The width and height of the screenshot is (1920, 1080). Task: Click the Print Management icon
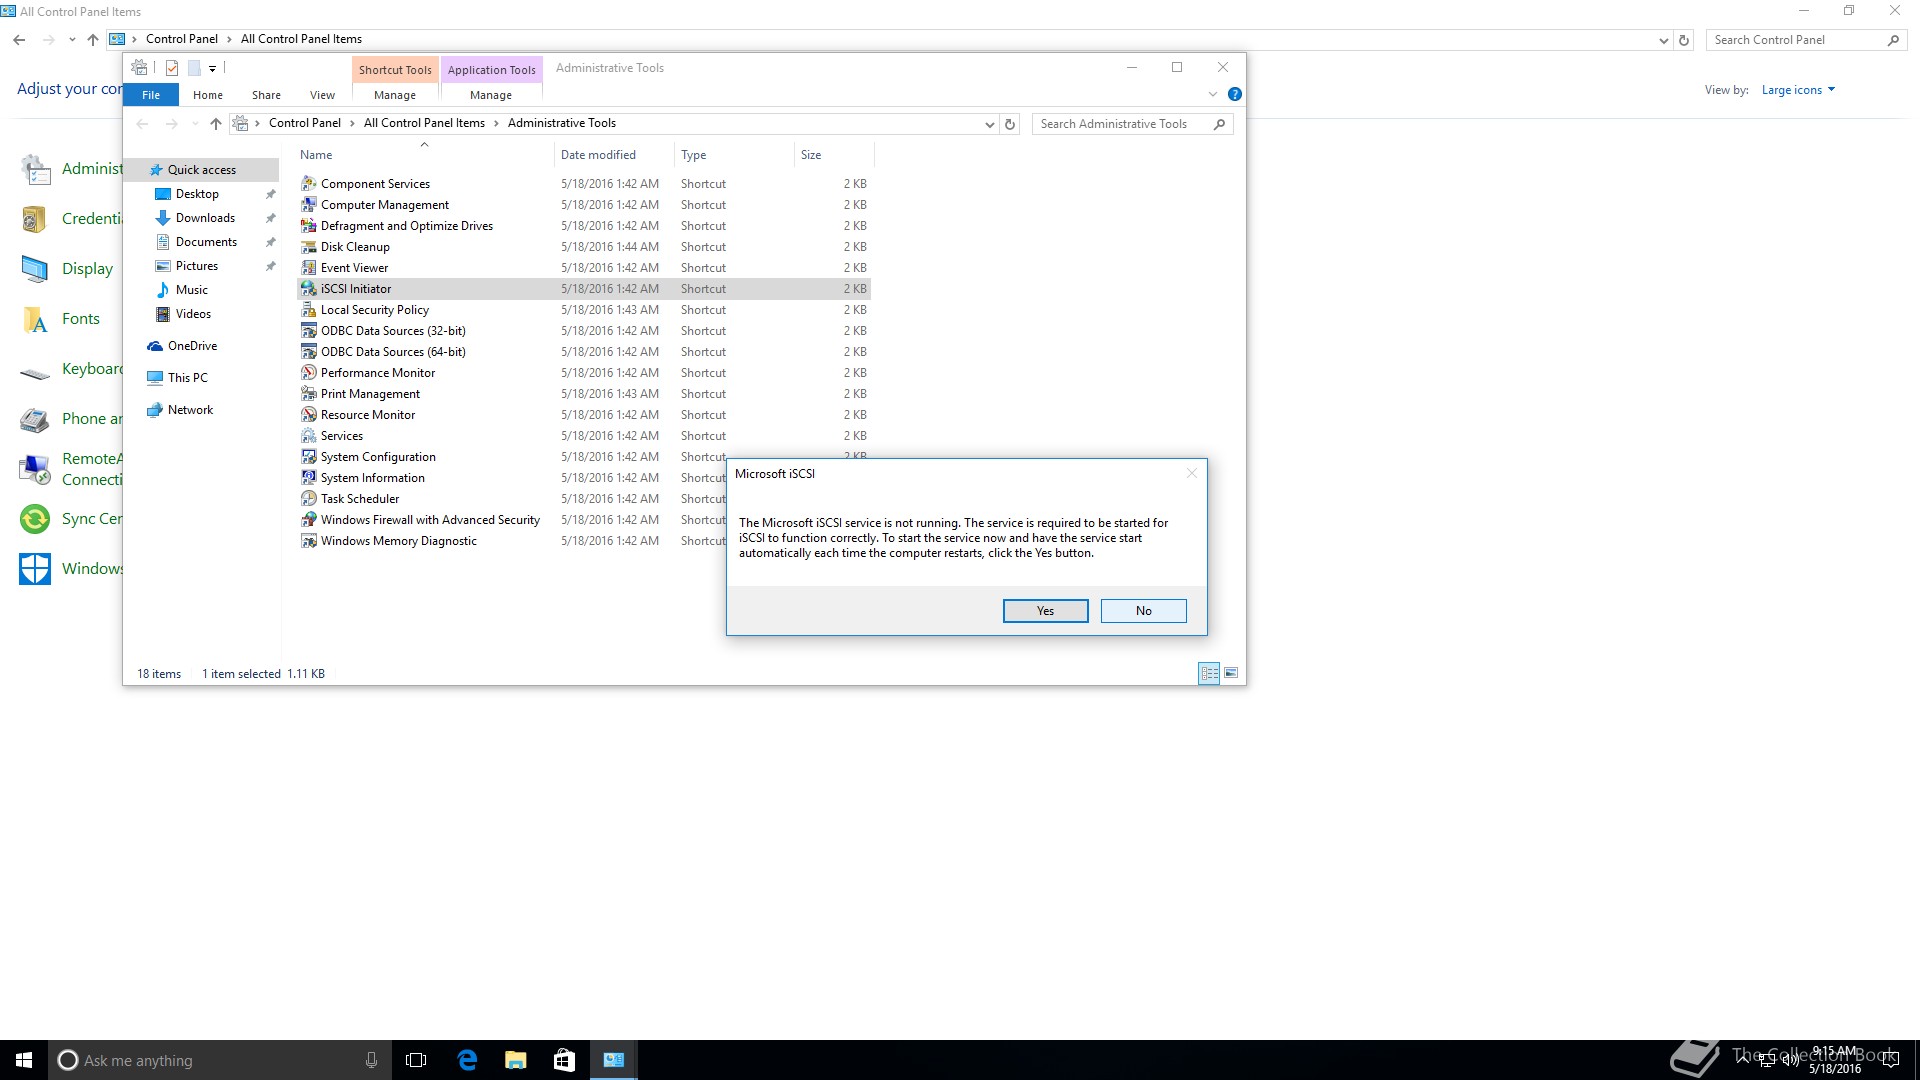309,394
